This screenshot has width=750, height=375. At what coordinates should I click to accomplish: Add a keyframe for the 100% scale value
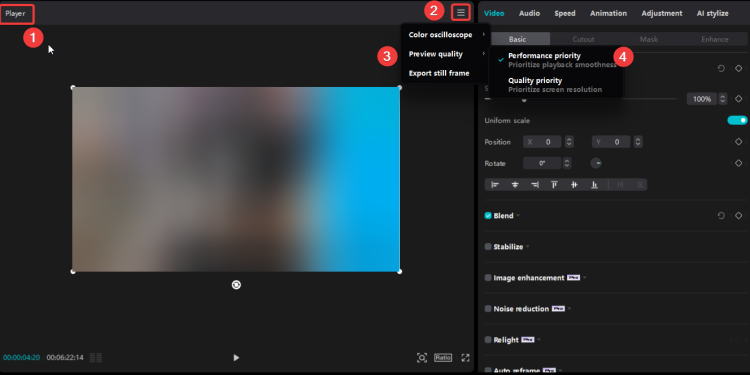click(739, 99)
